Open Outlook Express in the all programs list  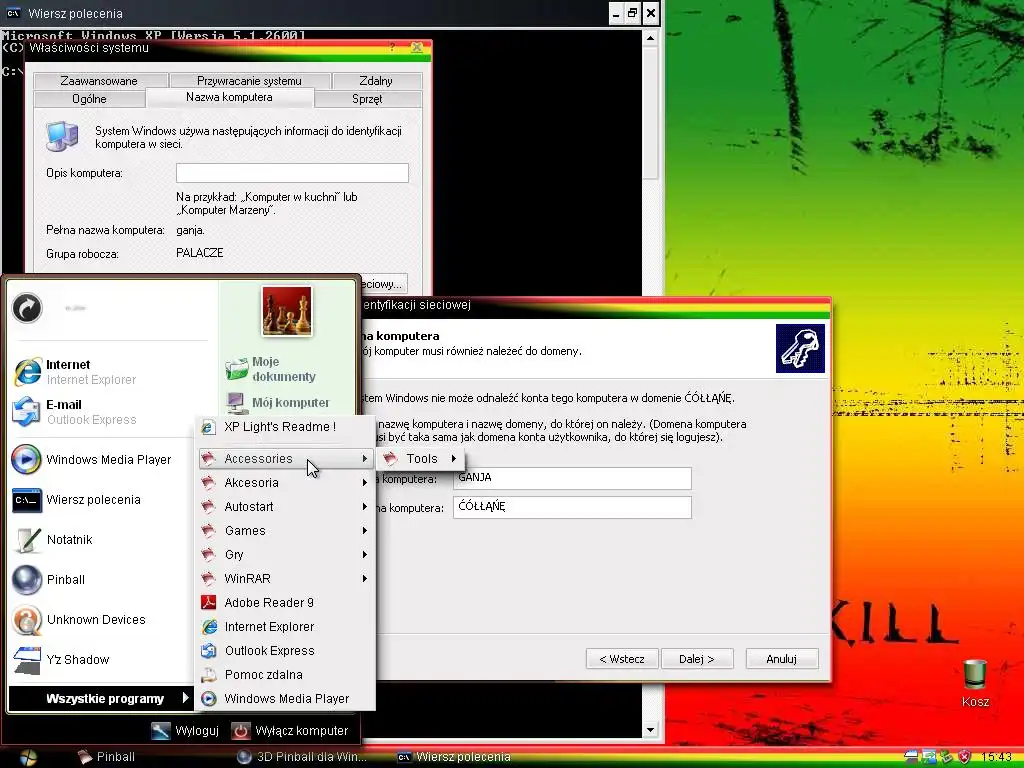(285, 651)
